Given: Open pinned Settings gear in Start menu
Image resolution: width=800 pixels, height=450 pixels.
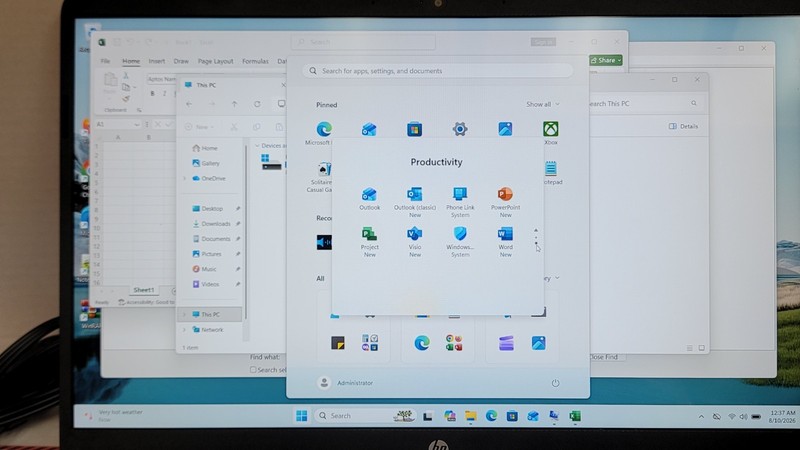Looking at the screenshot, I should pyautogui.click(x=460, y=129).
